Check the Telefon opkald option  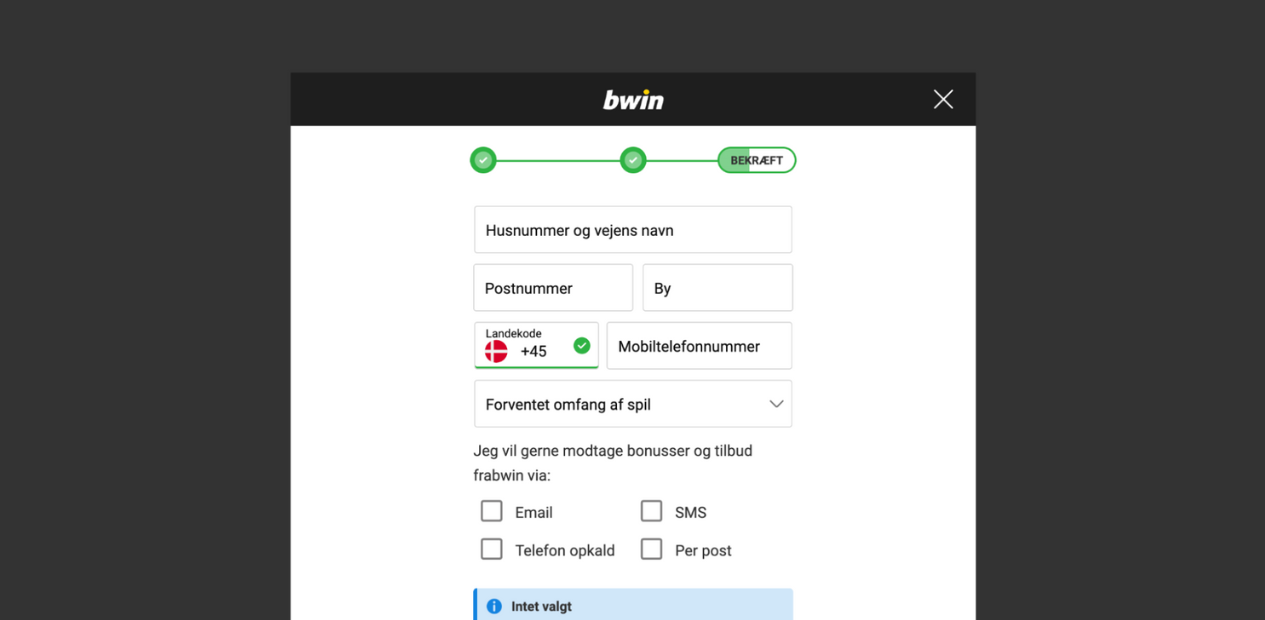[491, 549]
